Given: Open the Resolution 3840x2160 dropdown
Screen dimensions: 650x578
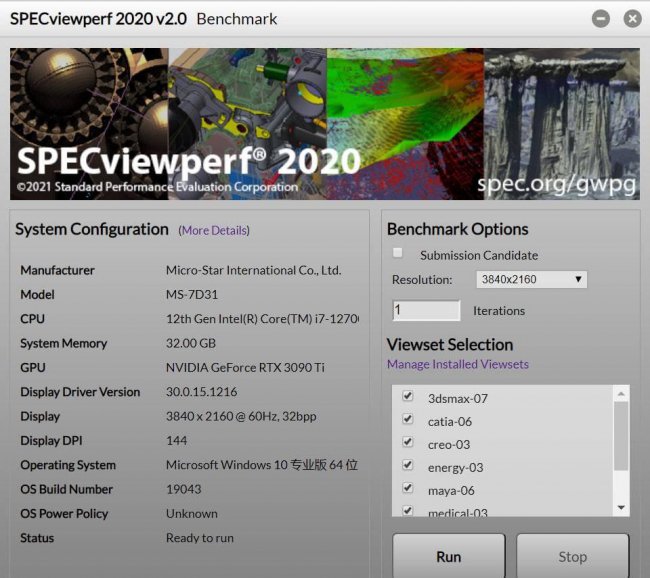Looking at the screenshot, I should [x=531, y=279].
